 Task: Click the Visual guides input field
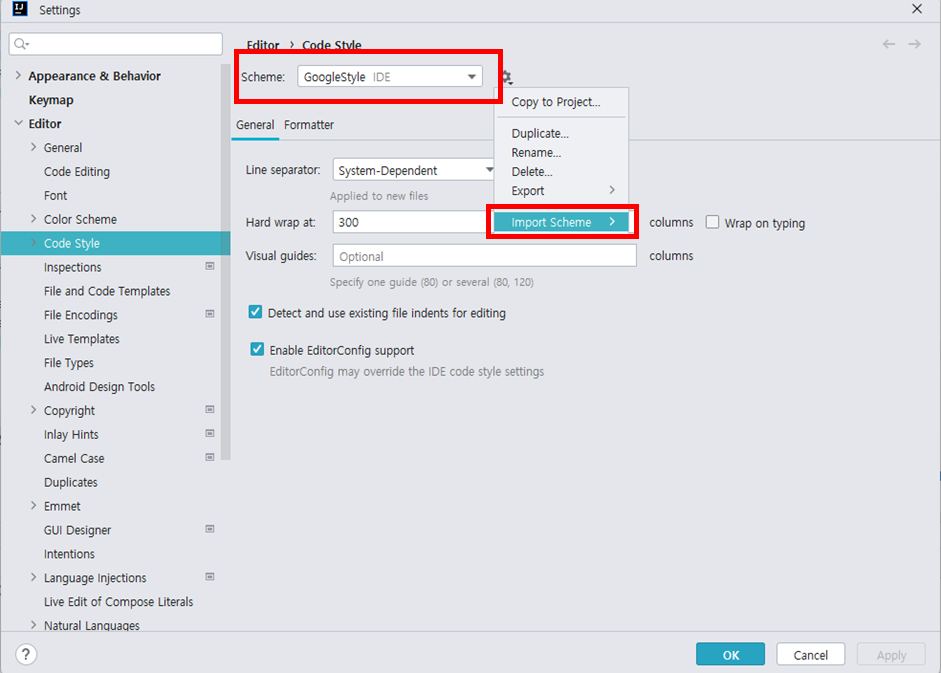point(484,255)
